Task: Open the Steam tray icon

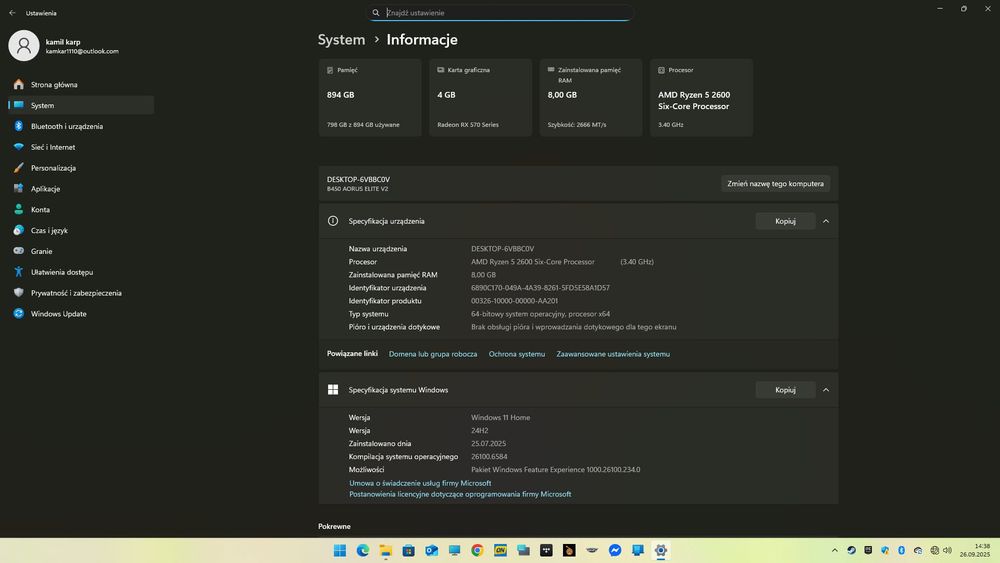Action: tap(851, 550)
